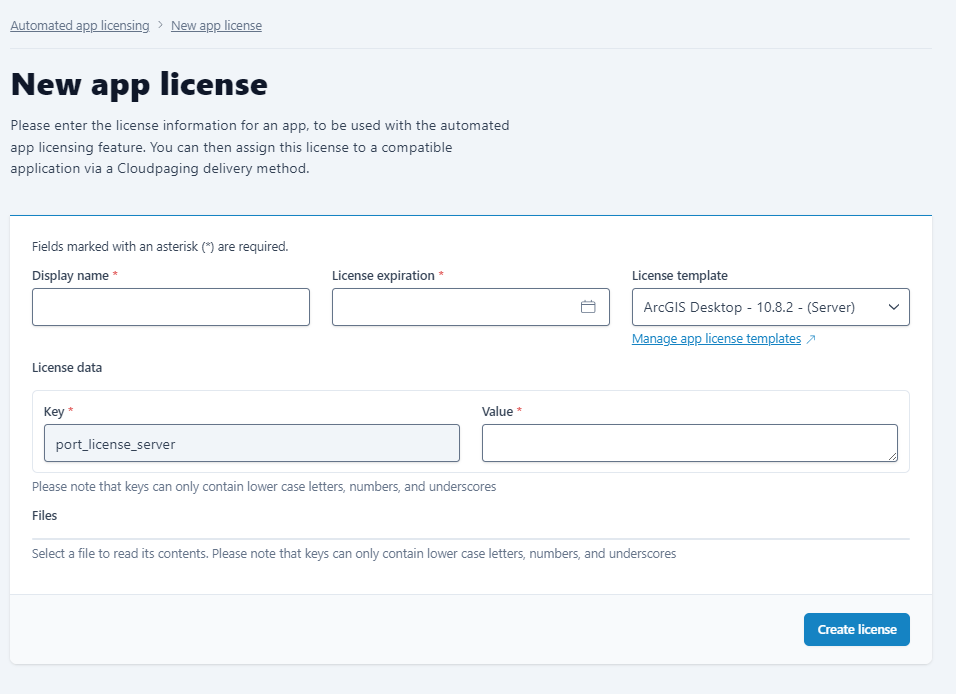Expand the License template chevron arrow

(893, 307)
